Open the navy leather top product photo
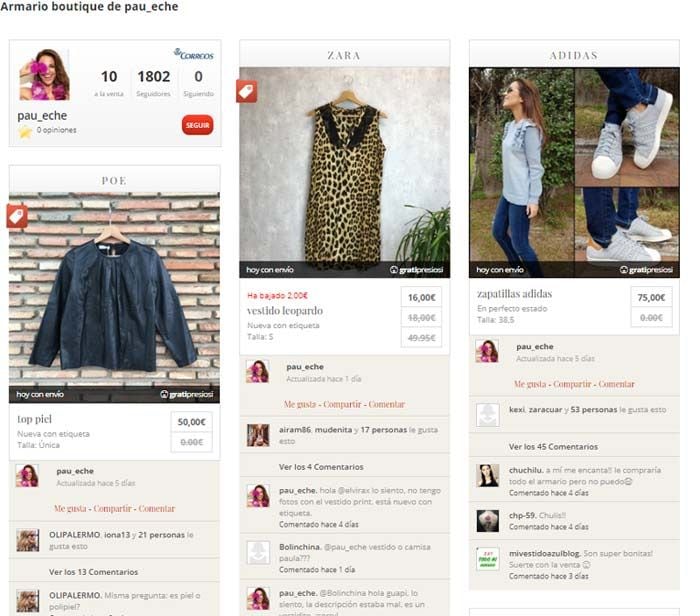Viewport: 700px width, 616px height. pyautogui.click(x=114, y=298)
